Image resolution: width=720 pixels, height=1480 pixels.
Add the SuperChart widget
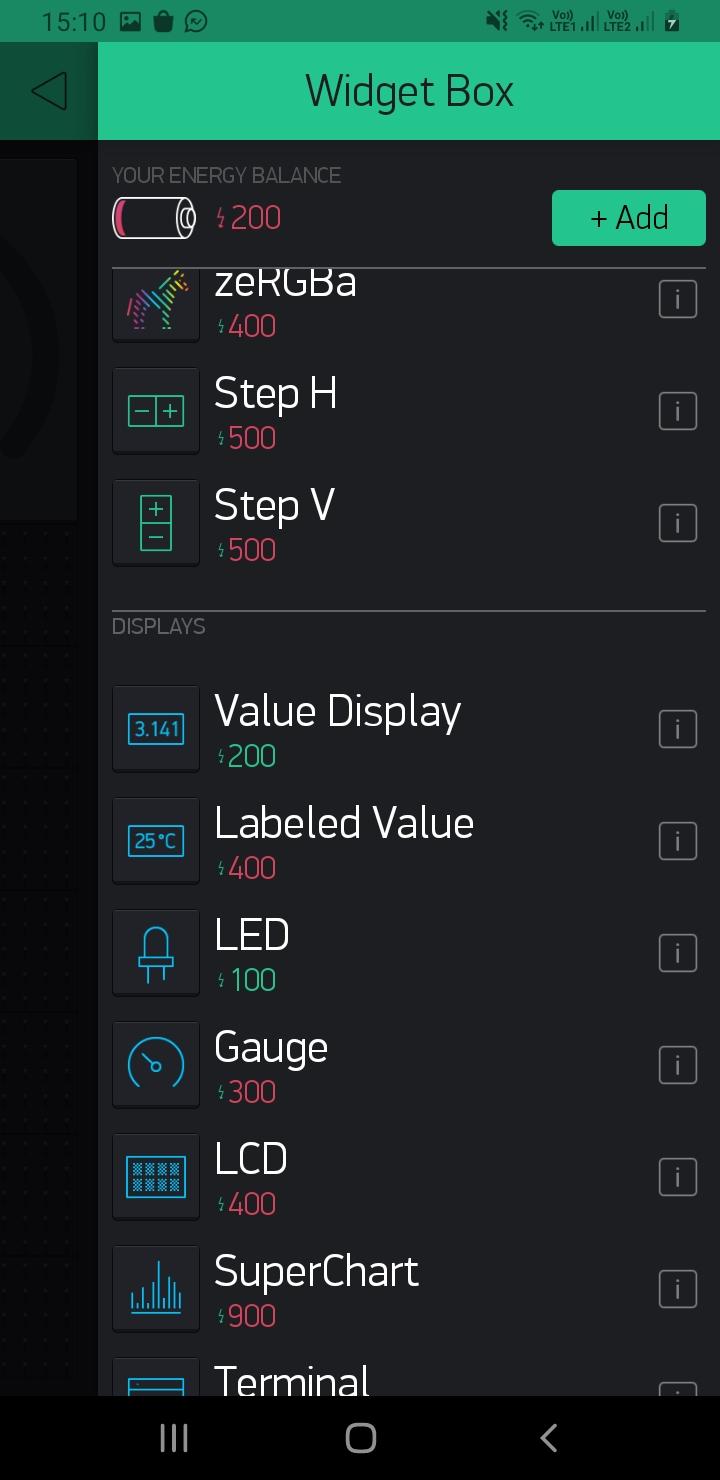[x=409, y=1290]
